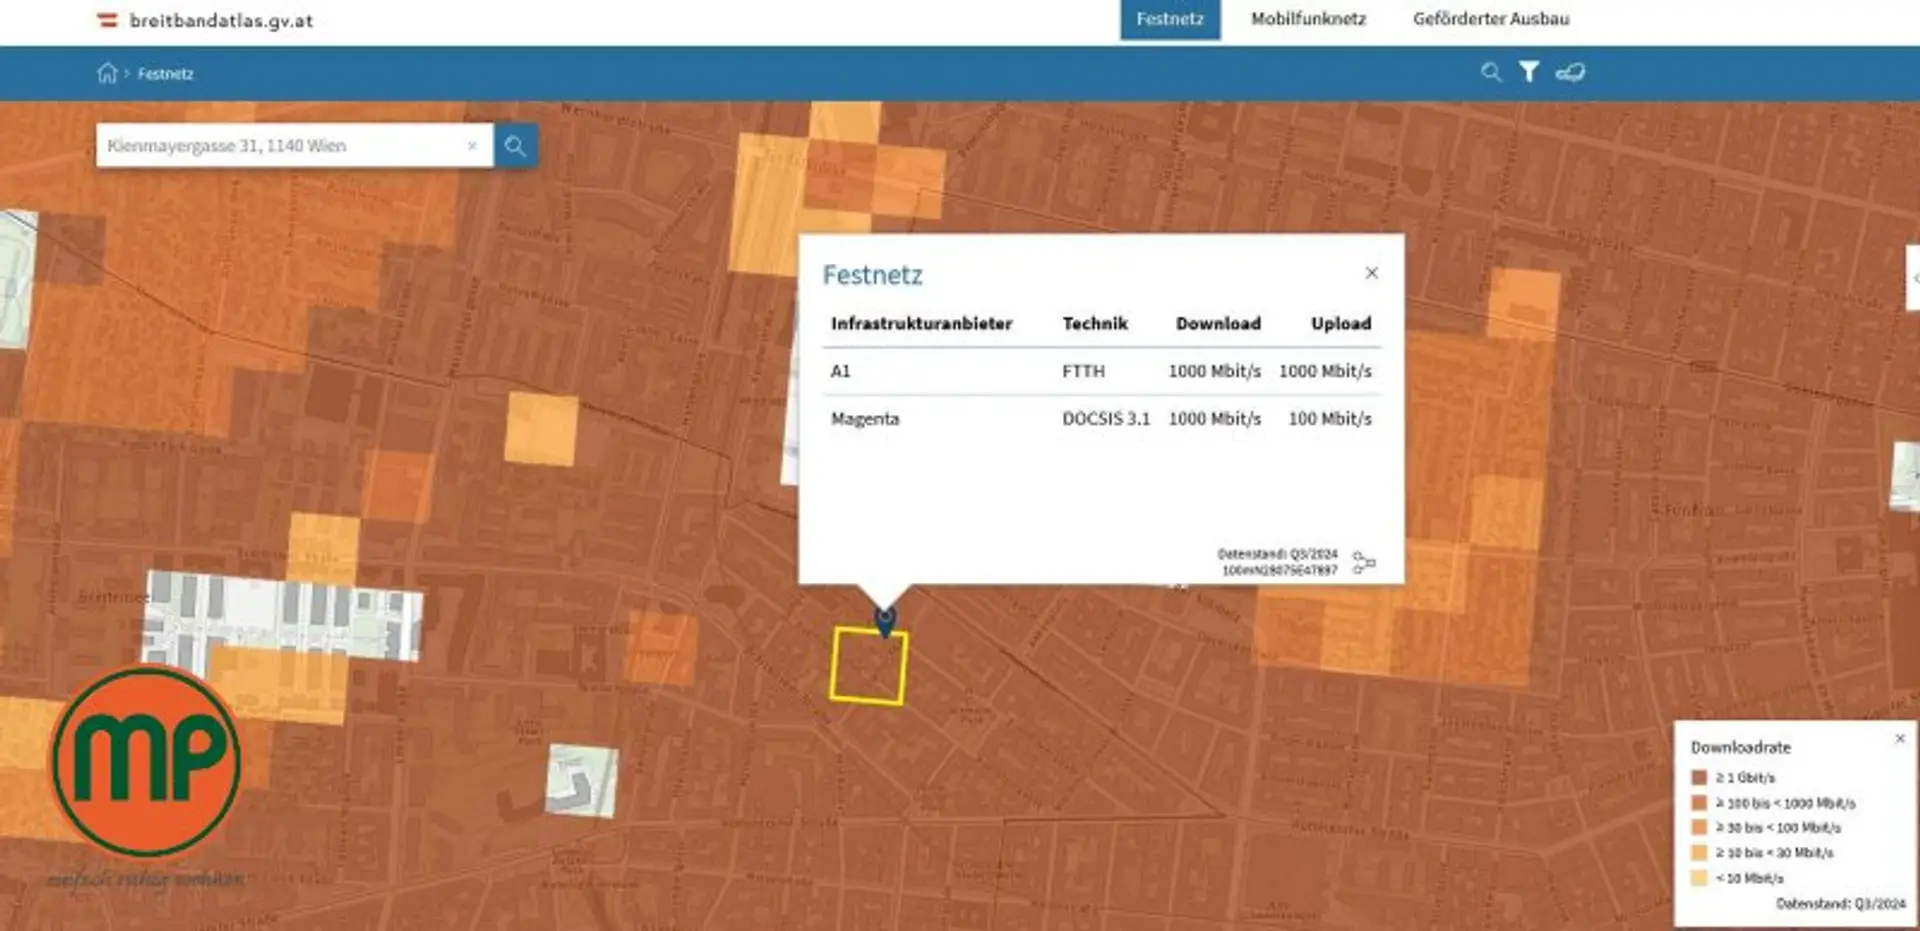1920x931 pixels.
Task: Expand the collapsed panel at the right edge
Action: click(1914, 278)
